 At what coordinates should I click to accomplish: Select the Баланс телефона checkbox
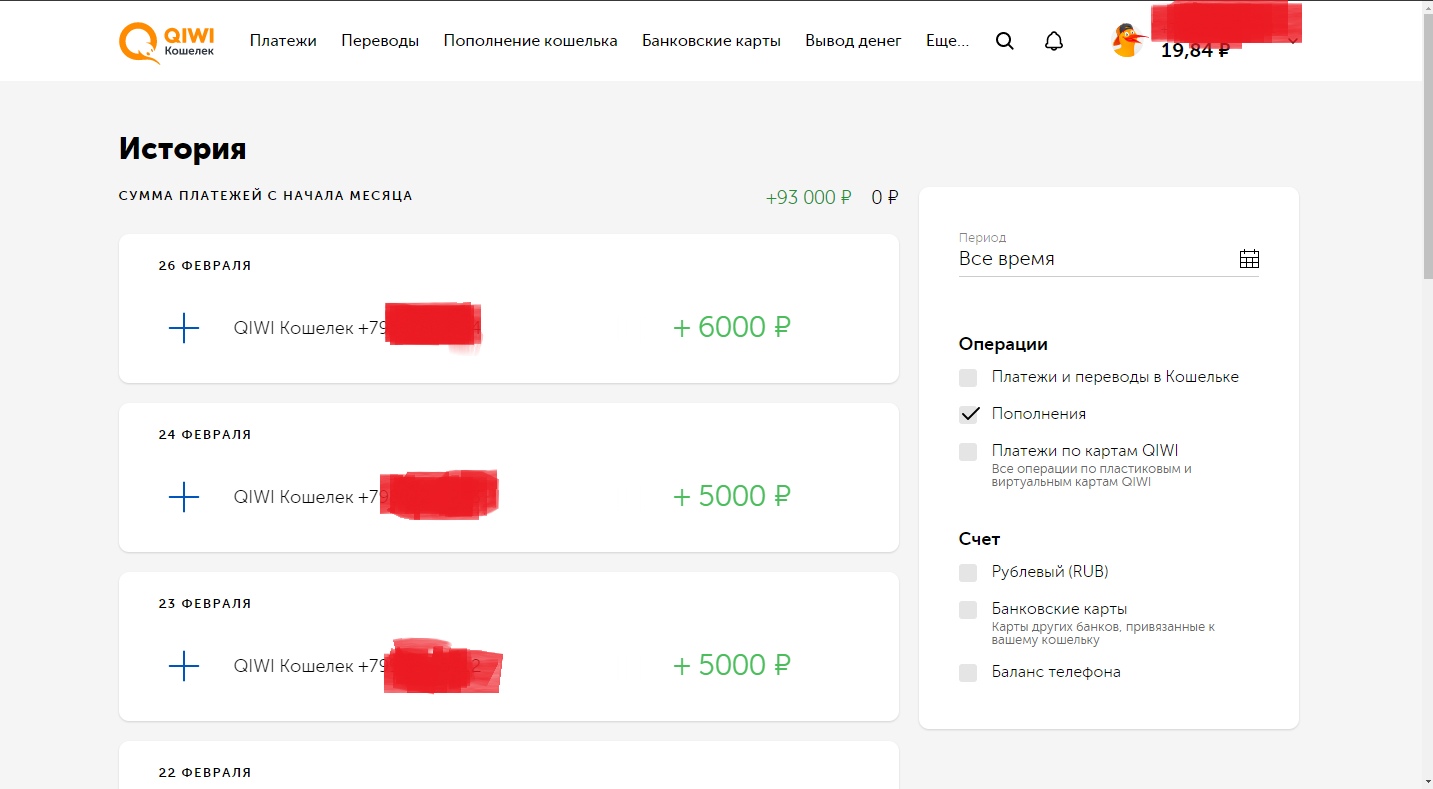pyautogui.click(x=968, y=673)
